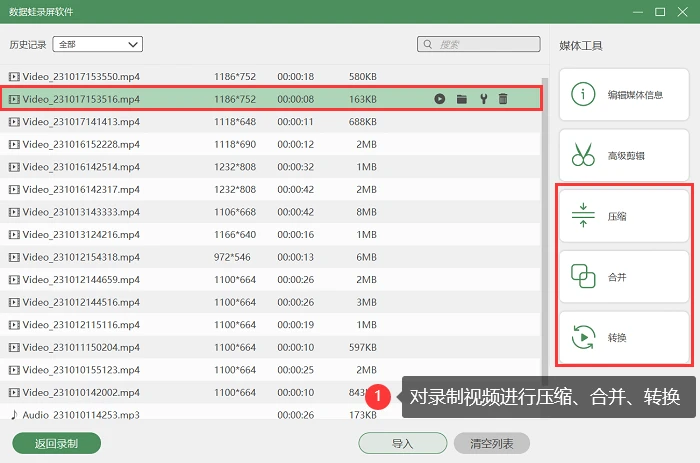Select Video_231012154318.mp4 in the list
The height and width of the screenshot is (463, 700).
[270, 257]
